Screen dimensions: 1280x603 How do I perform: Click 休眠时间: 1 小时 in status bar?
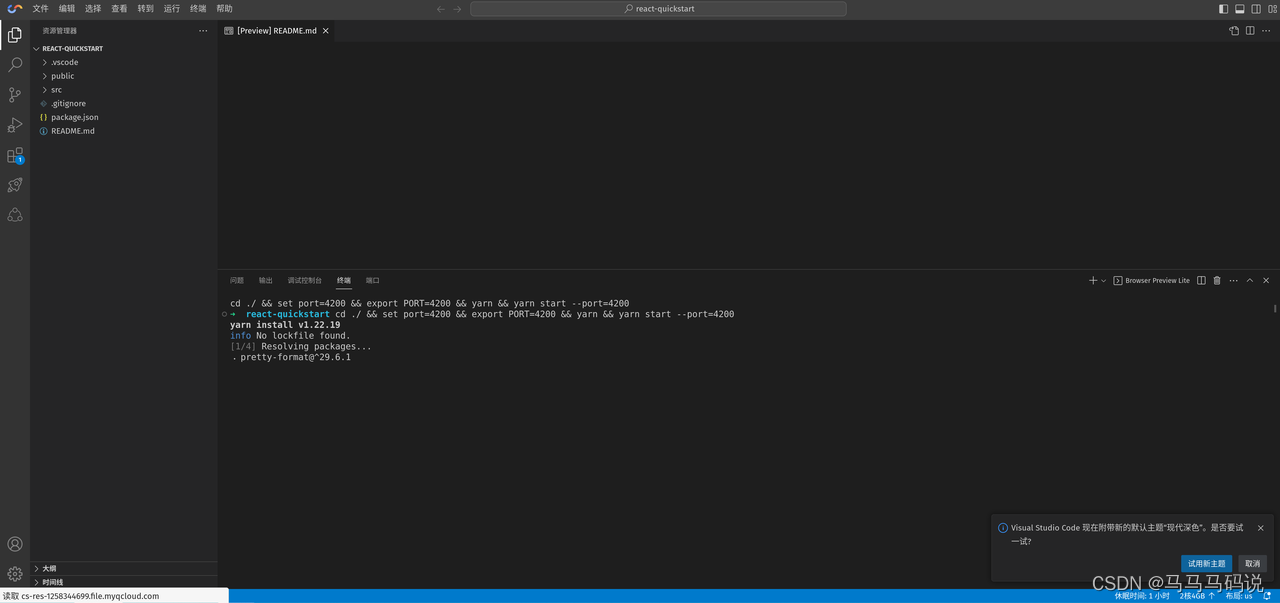[1142, 596]
